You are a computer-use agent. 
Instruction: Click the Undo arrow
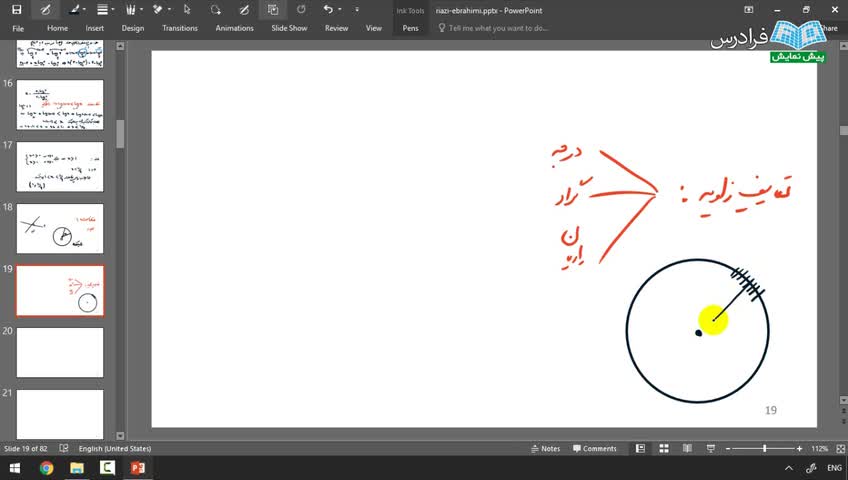click(x=328, y=9)
